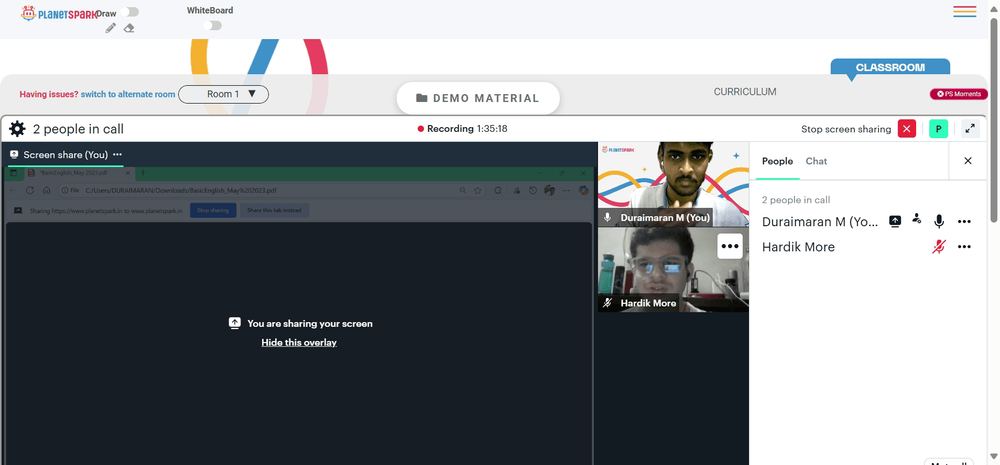Click Hide this overlay link
1000x465 pixels.
coord(299,343)
